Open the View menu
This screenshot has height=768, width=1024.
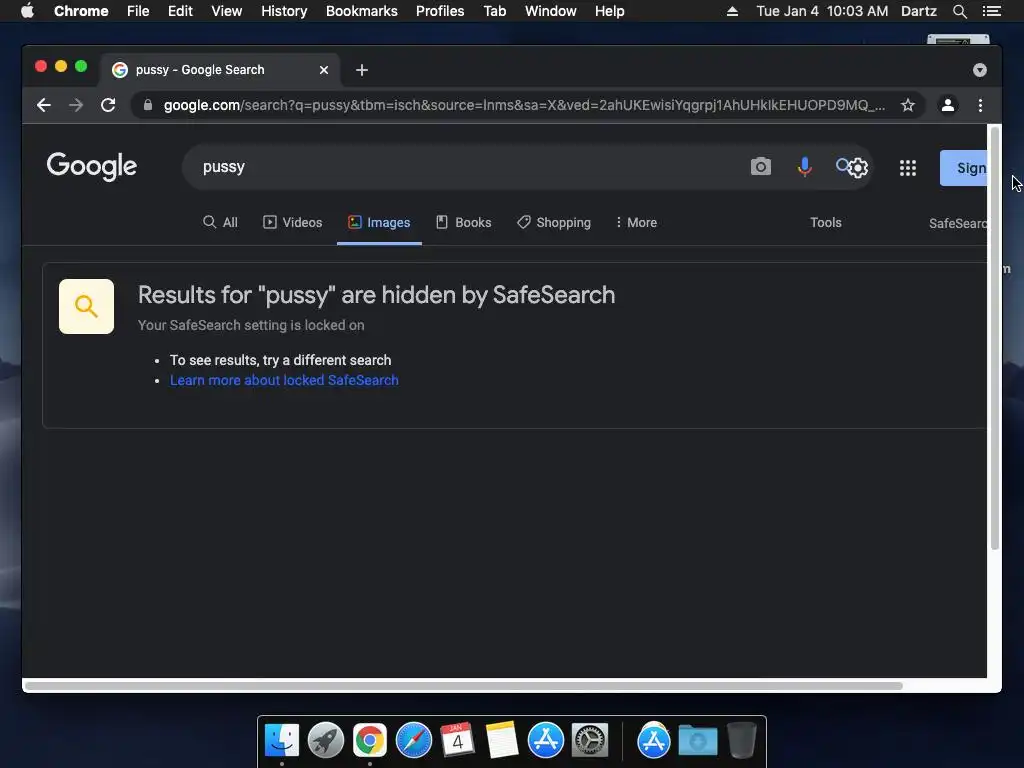[x=227, y=11]
